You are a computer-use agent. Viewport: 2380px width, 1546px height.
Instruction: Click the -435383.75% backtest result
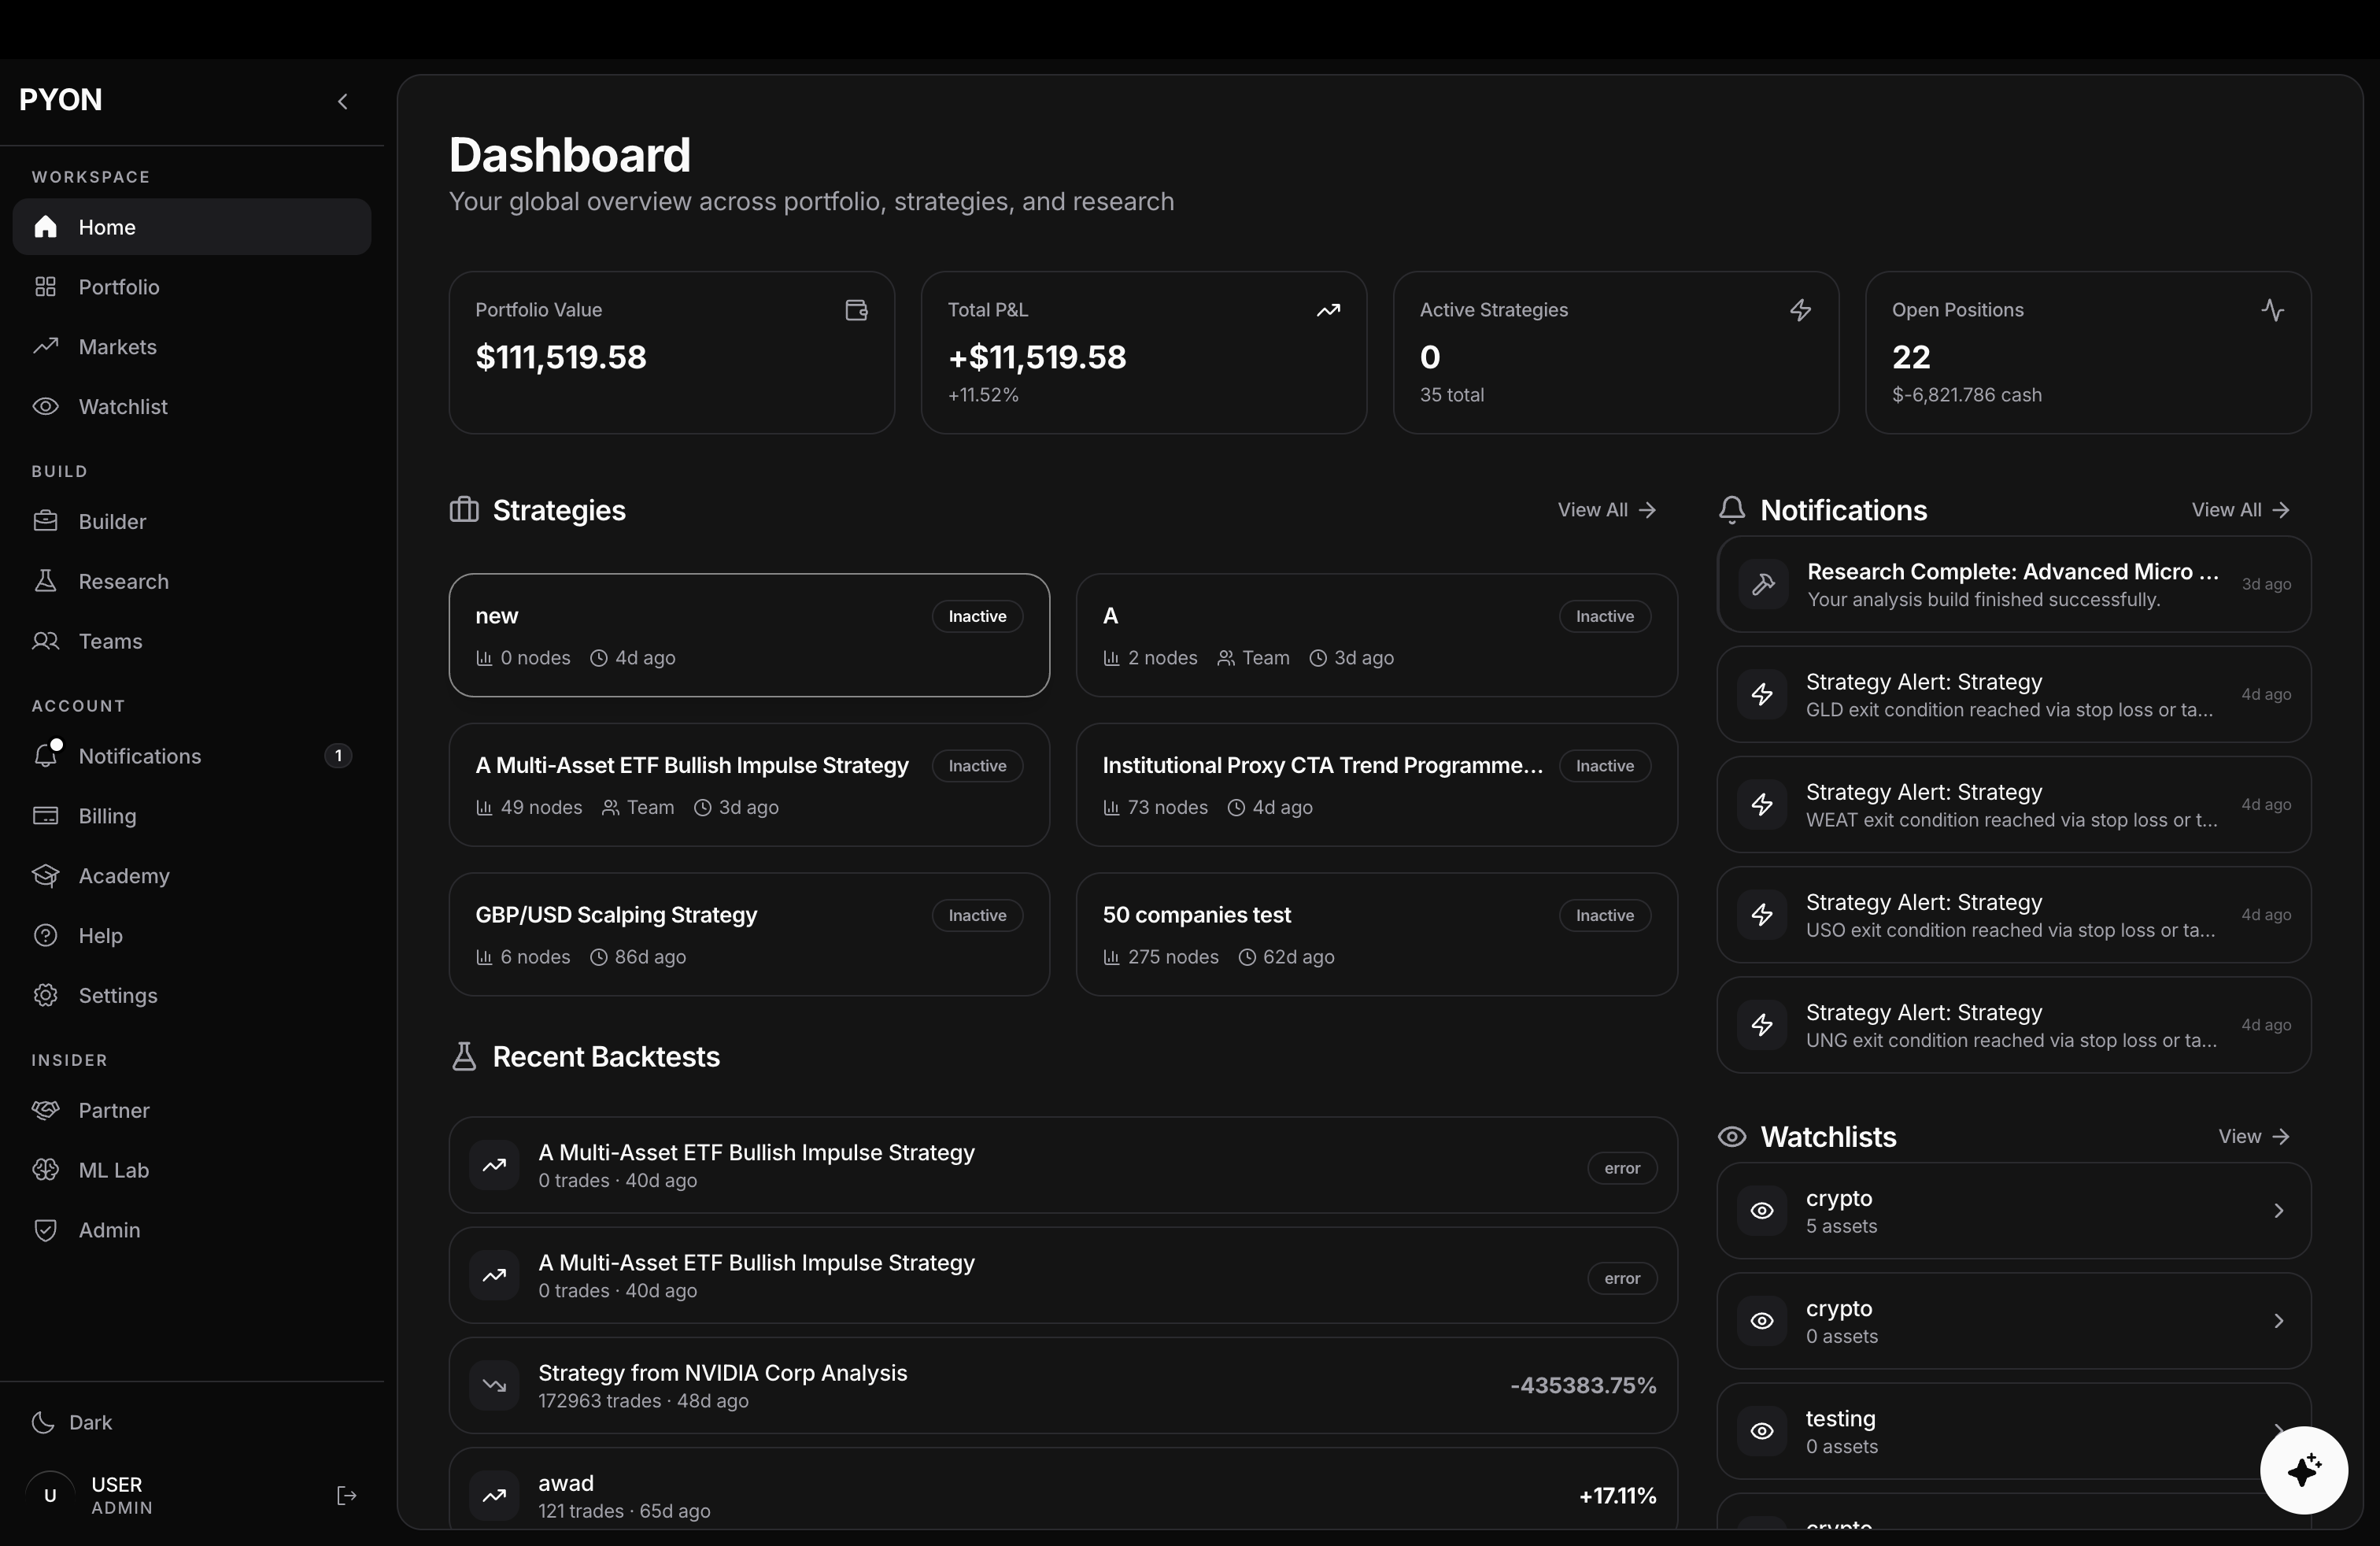(x=1583, y=1386)
